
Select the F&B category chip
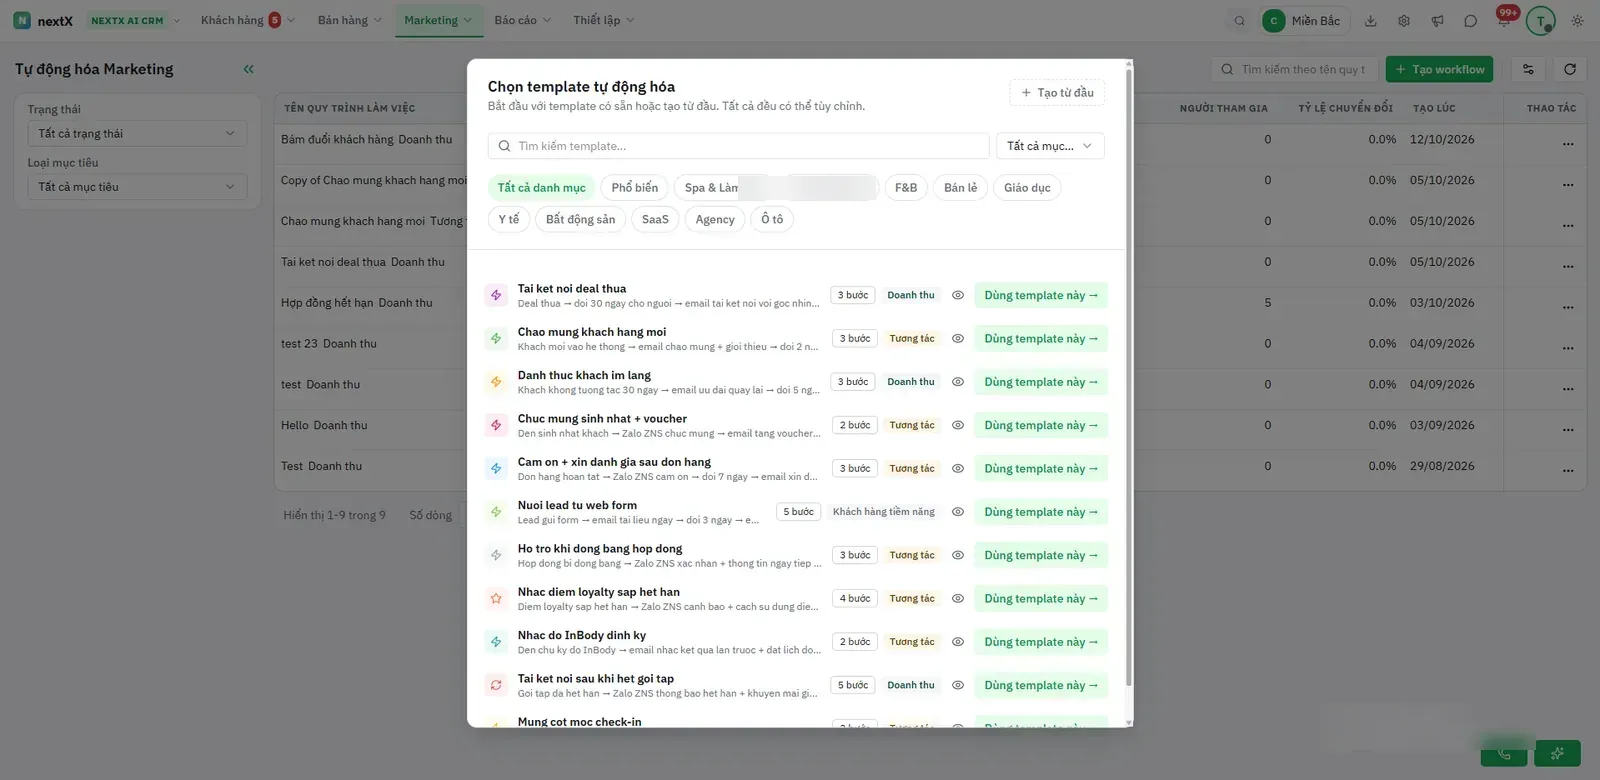(x=906, y=188)
